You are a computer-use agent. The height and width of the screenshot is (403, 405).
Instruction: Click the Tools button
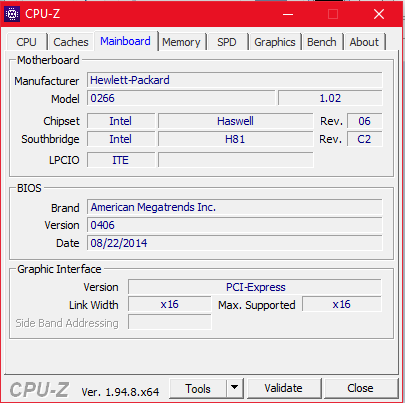point(198,388)
